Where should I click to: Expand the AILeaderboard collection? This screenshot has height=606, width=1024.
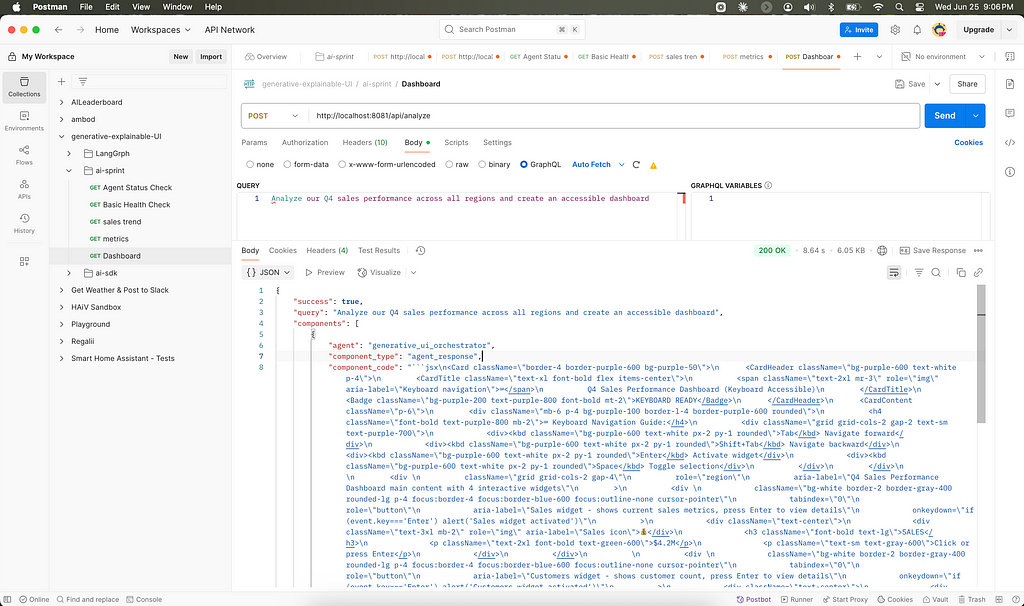tap(61, 103)
